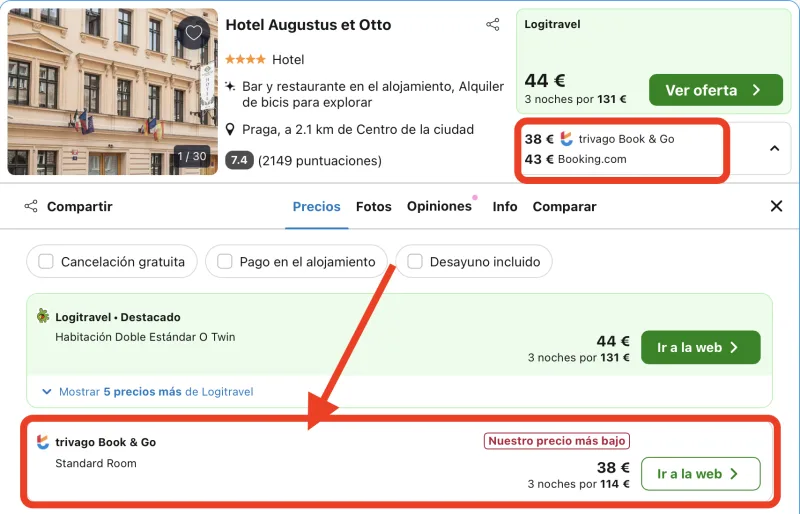Open hotel photo thumbnail
Viewport: 800px width, 514px height.
pos(112,92)
